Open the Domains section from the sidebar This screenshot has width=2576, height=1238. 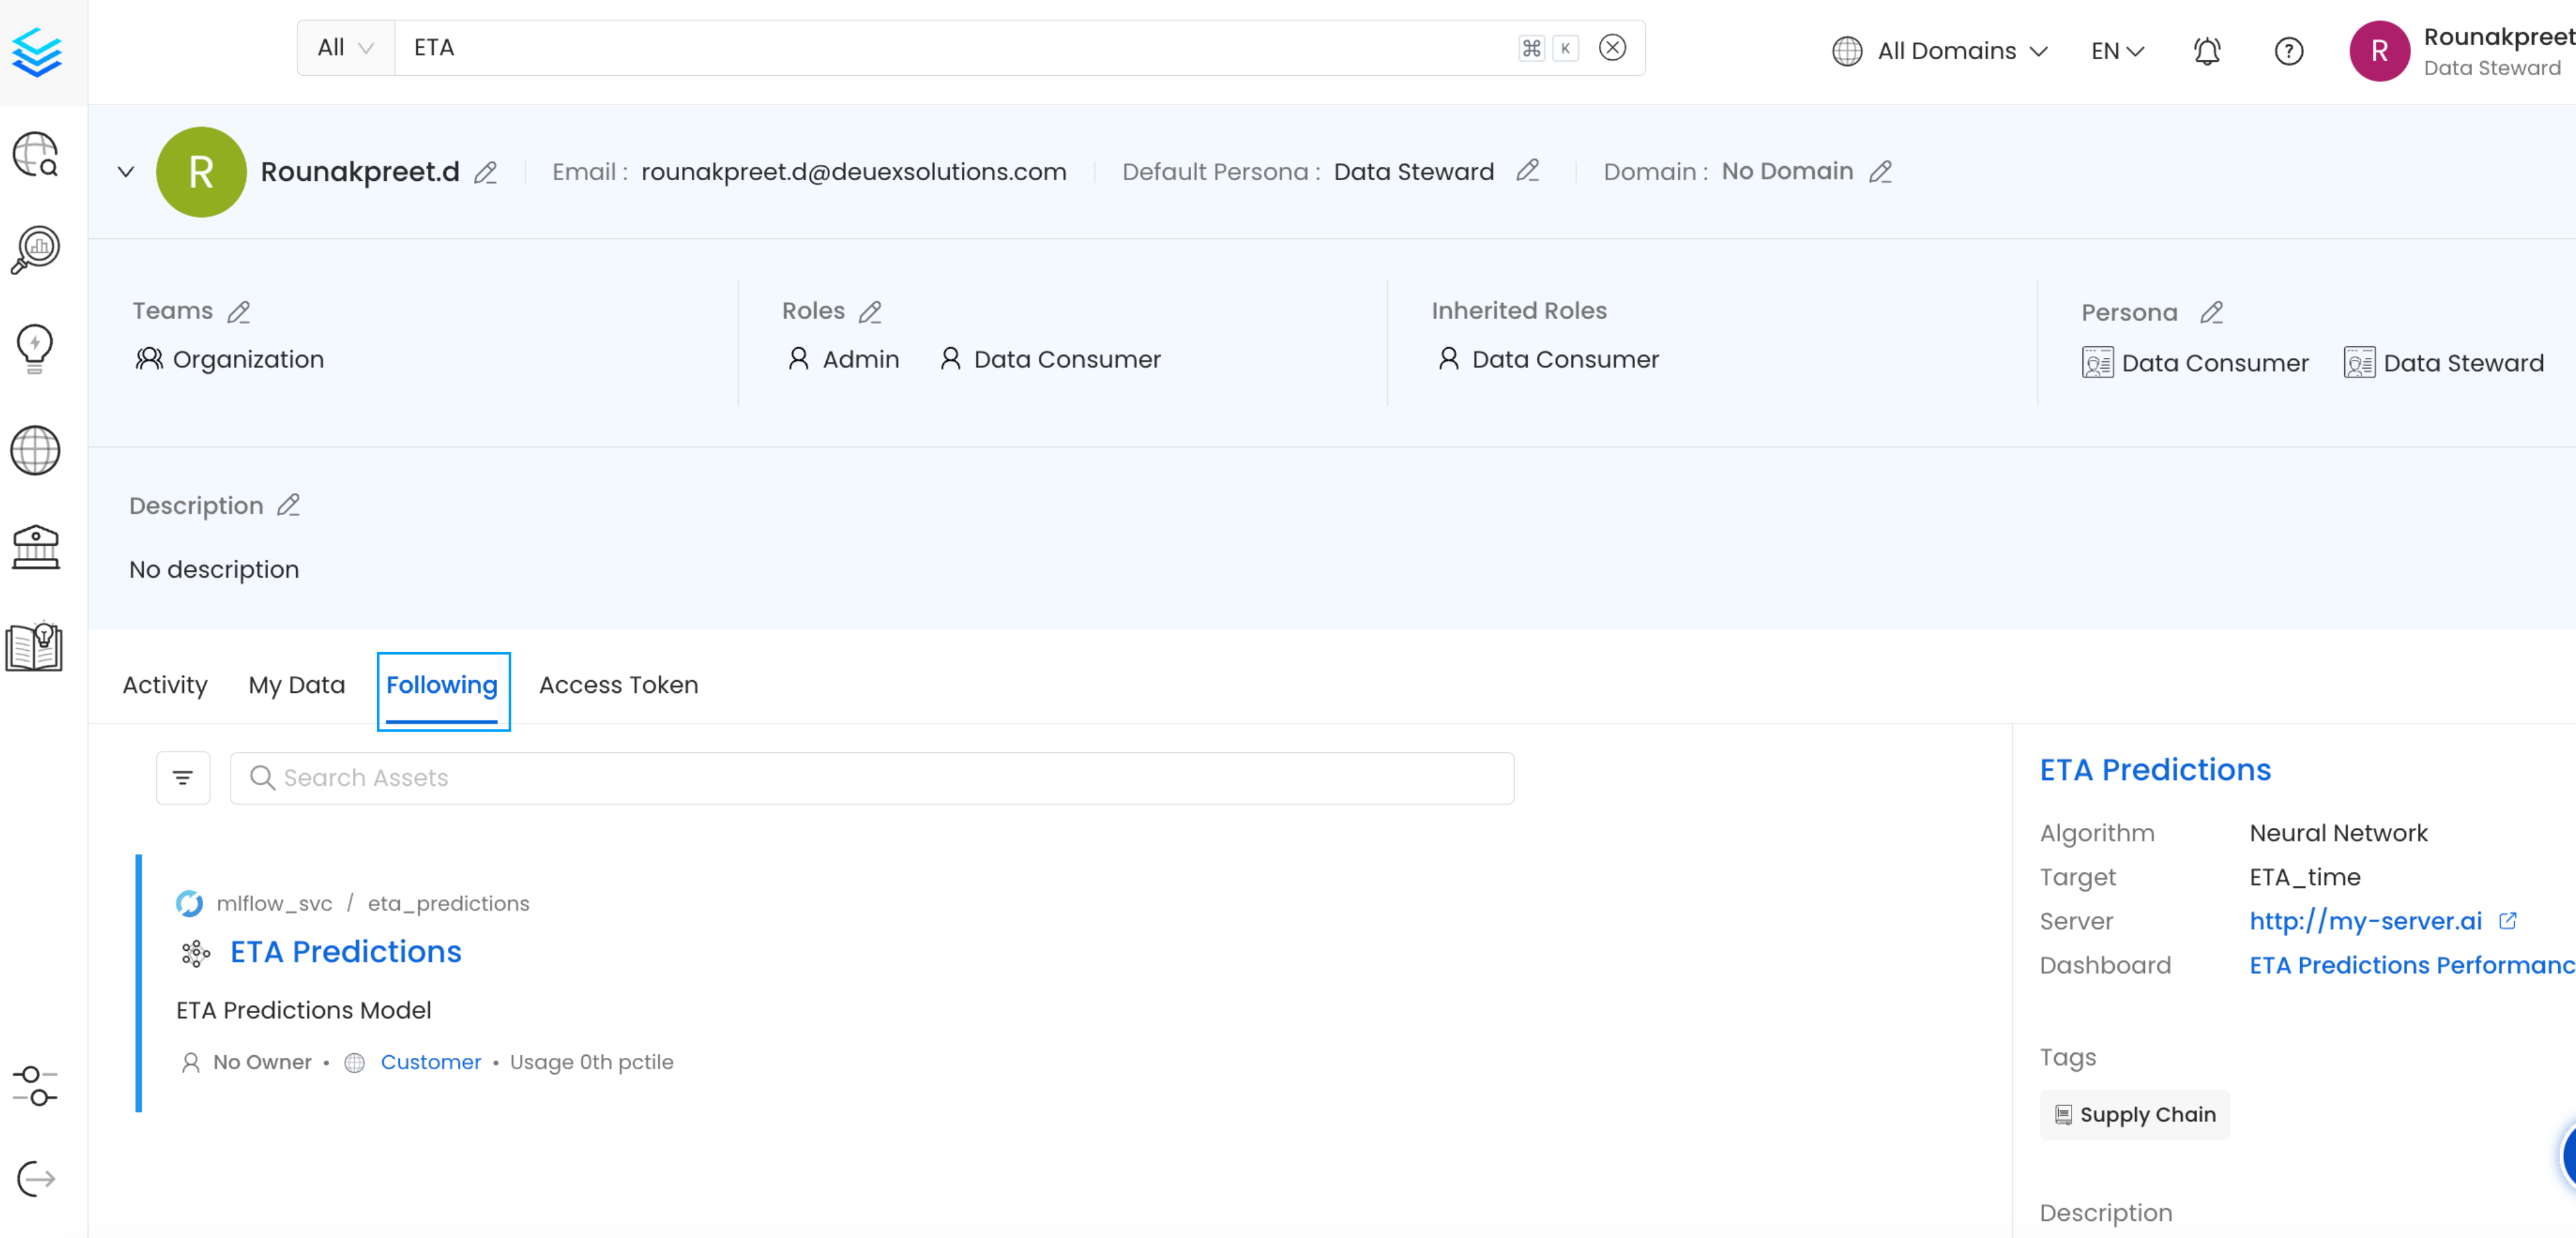coord(36,450)
